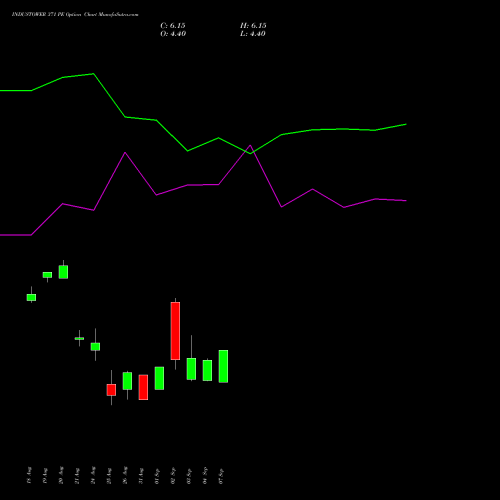Click the 'L: 4.40' low value

(x=253, y=34)
